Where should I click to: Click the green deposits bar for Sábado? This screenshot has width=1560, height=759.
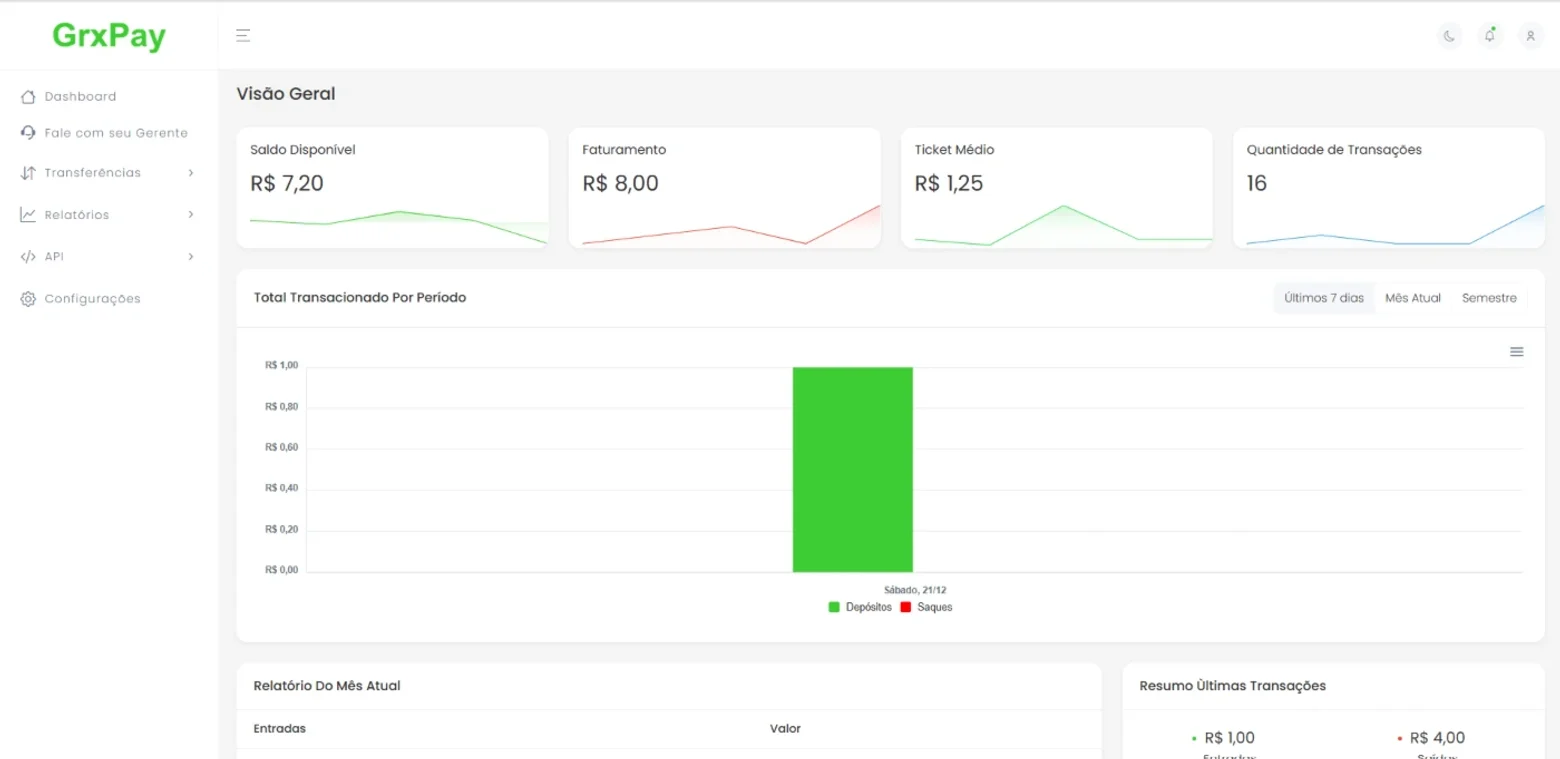(x=852, y=469)
